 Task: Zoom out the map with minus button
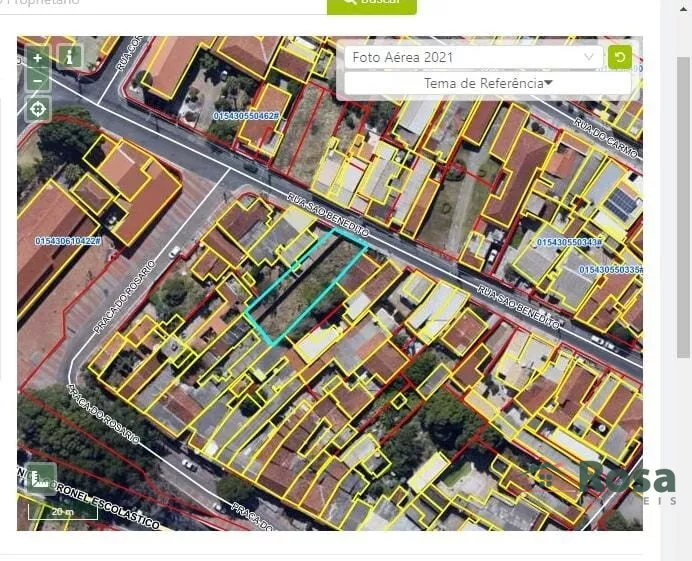tap(38, 81)
